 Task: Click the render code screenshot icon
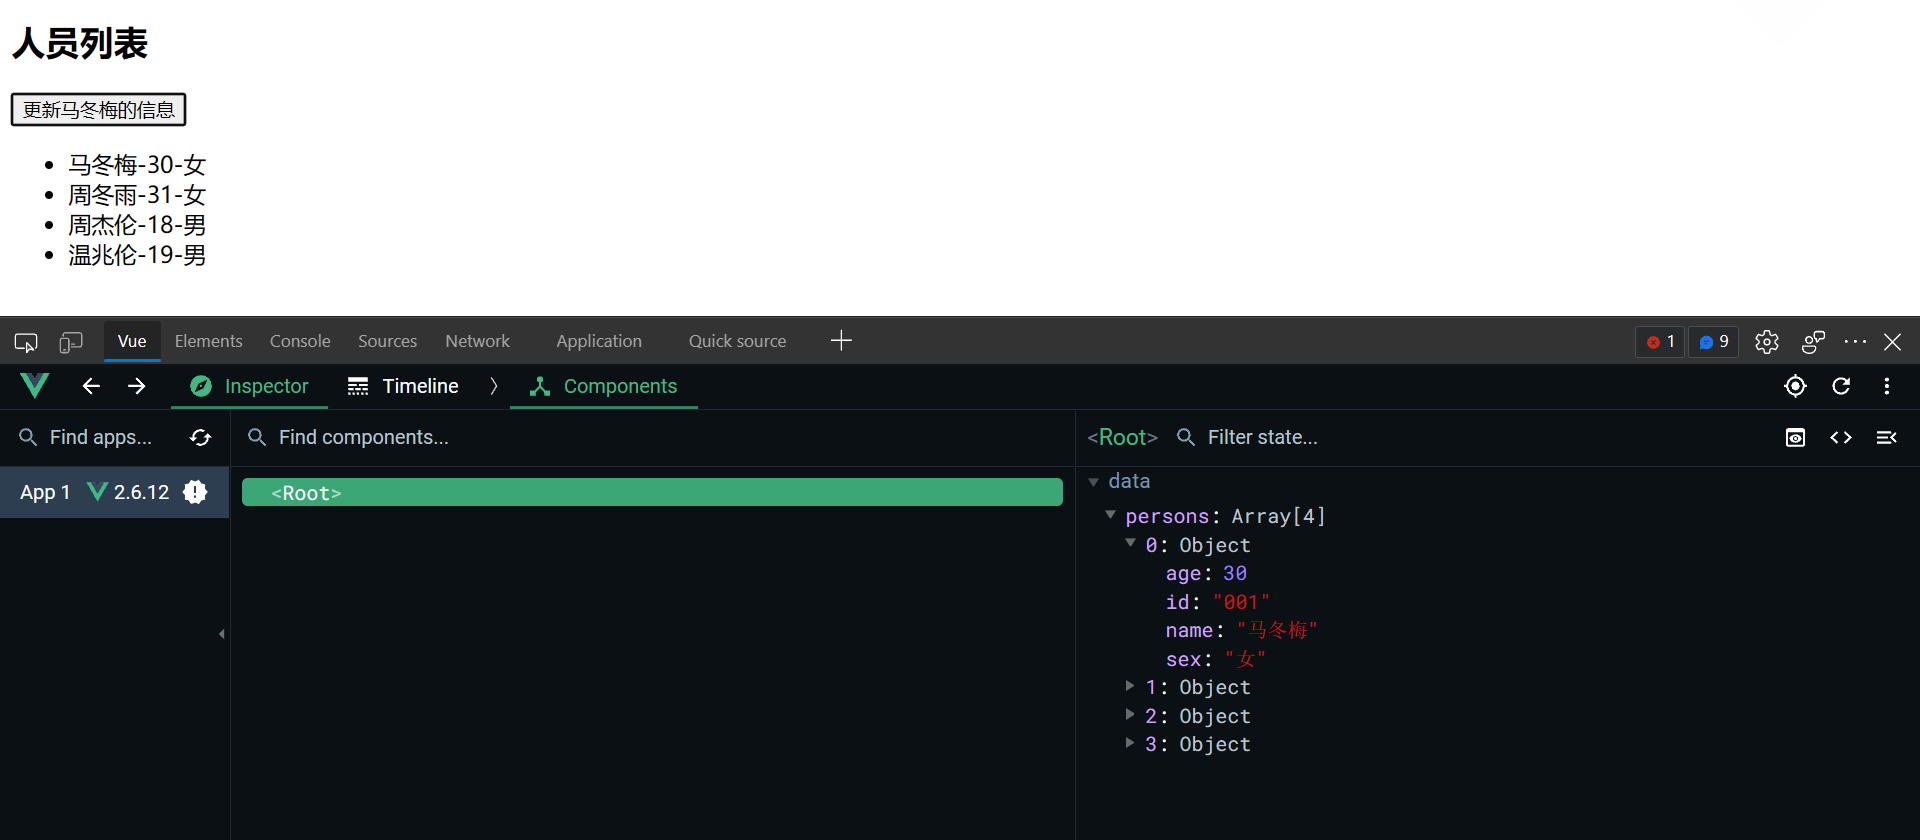tap(1795, 438)
